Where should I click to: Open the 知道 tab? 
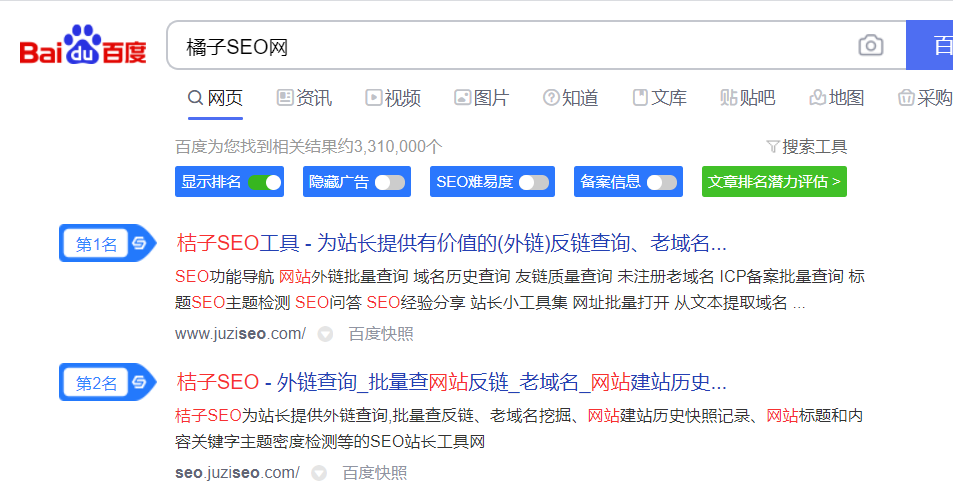pyautogui.click(x=570, y=98)
